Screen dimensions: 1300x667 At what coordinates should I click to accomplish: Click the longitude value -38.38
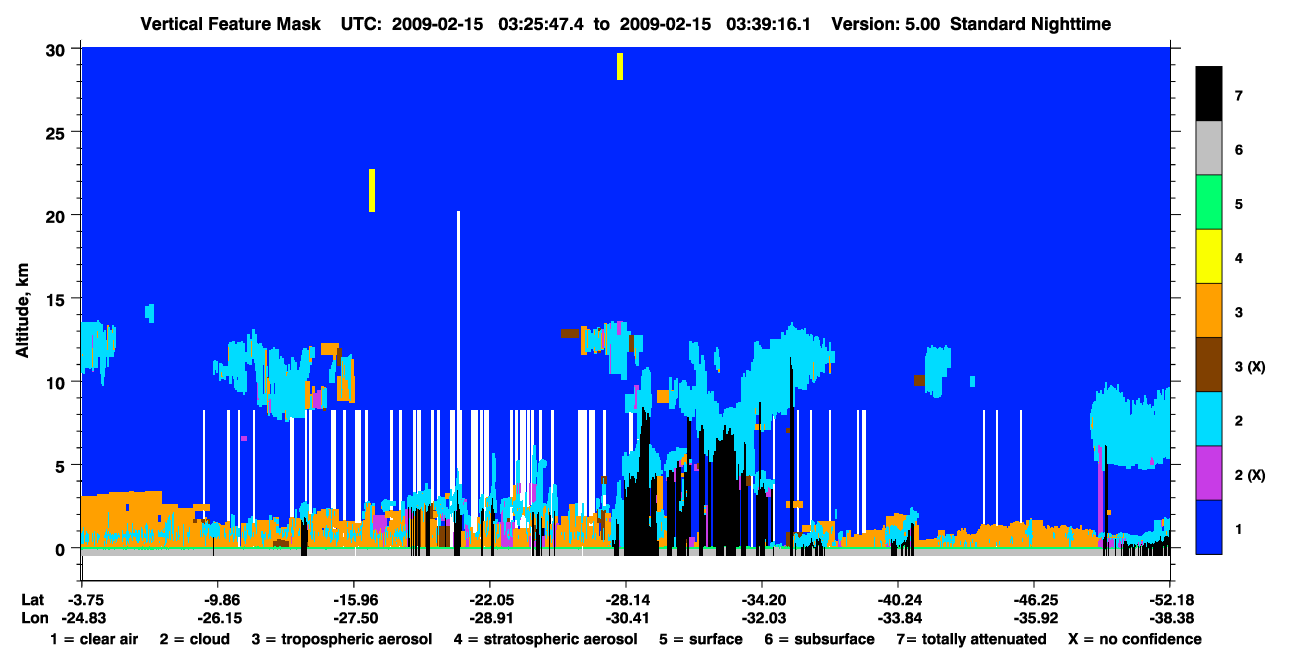tap(1169, 618)
